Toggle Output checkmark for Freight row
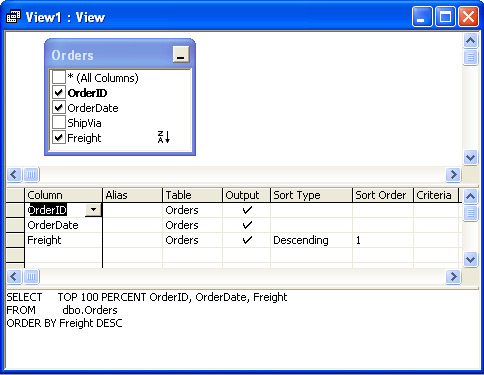Image resolution: width=484 pixels, height=375 pixels. (x=247, y=240)
